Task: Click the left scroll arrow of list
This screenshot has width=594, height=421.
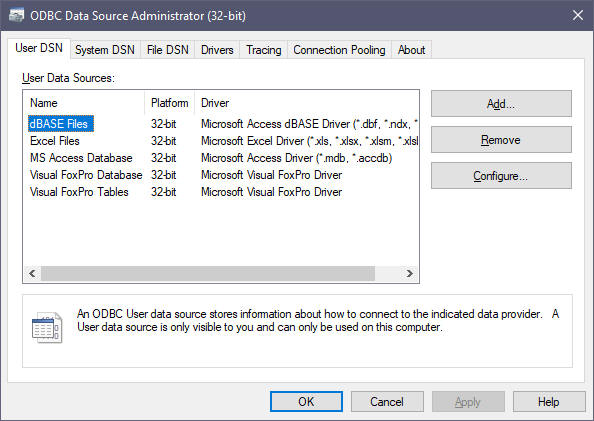Action: [x=33, y=273]
